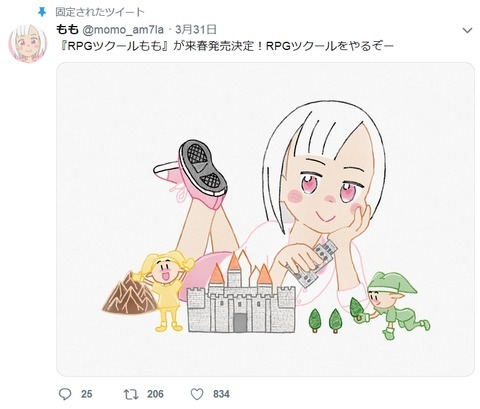Click the reply speech bubble icon
The height and width of the screenshot is (409, 480).
pyautogui.click(x=65, y=394)
